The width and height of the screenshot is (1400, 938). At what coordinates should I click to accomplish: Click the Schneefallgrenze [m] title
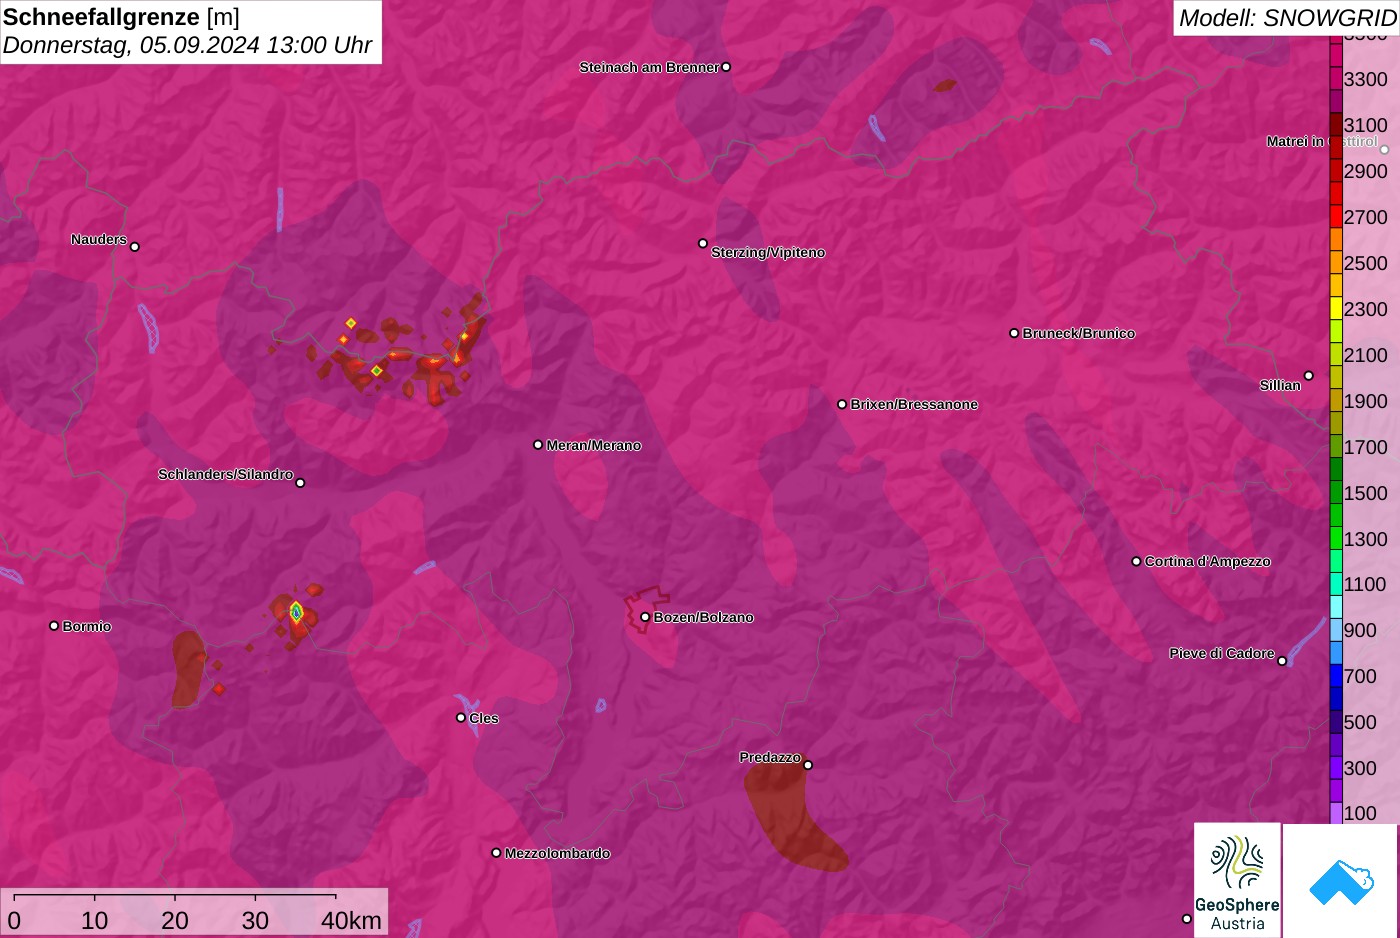point(121,17)
